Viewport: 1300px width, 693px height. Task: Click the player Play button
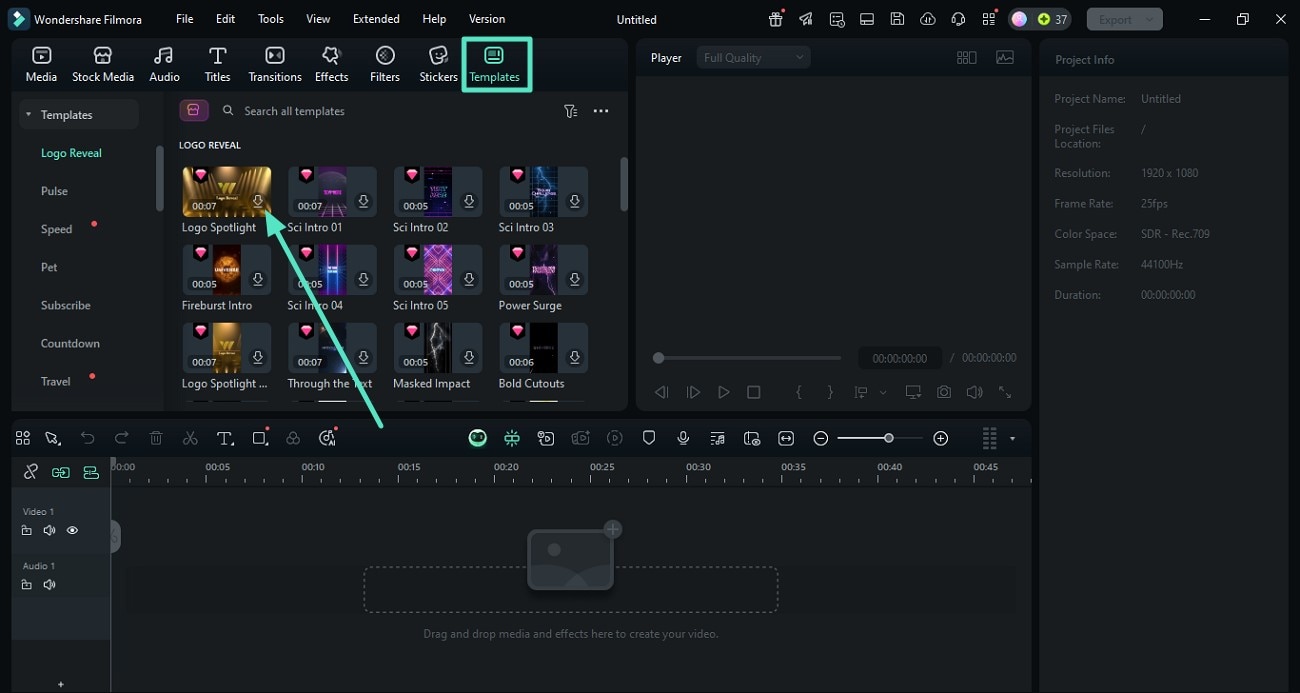(x=723, y=393)
